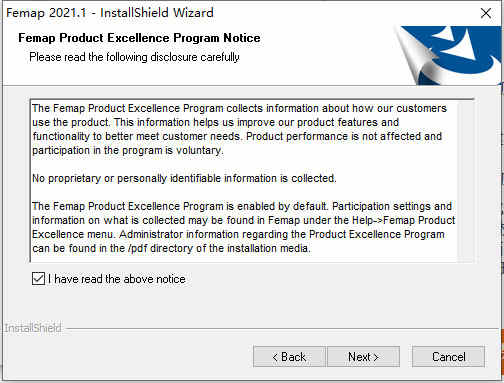Click the 'No proprietary or personally identifiable information' line

pyautogui.click(x=184, y=178)
